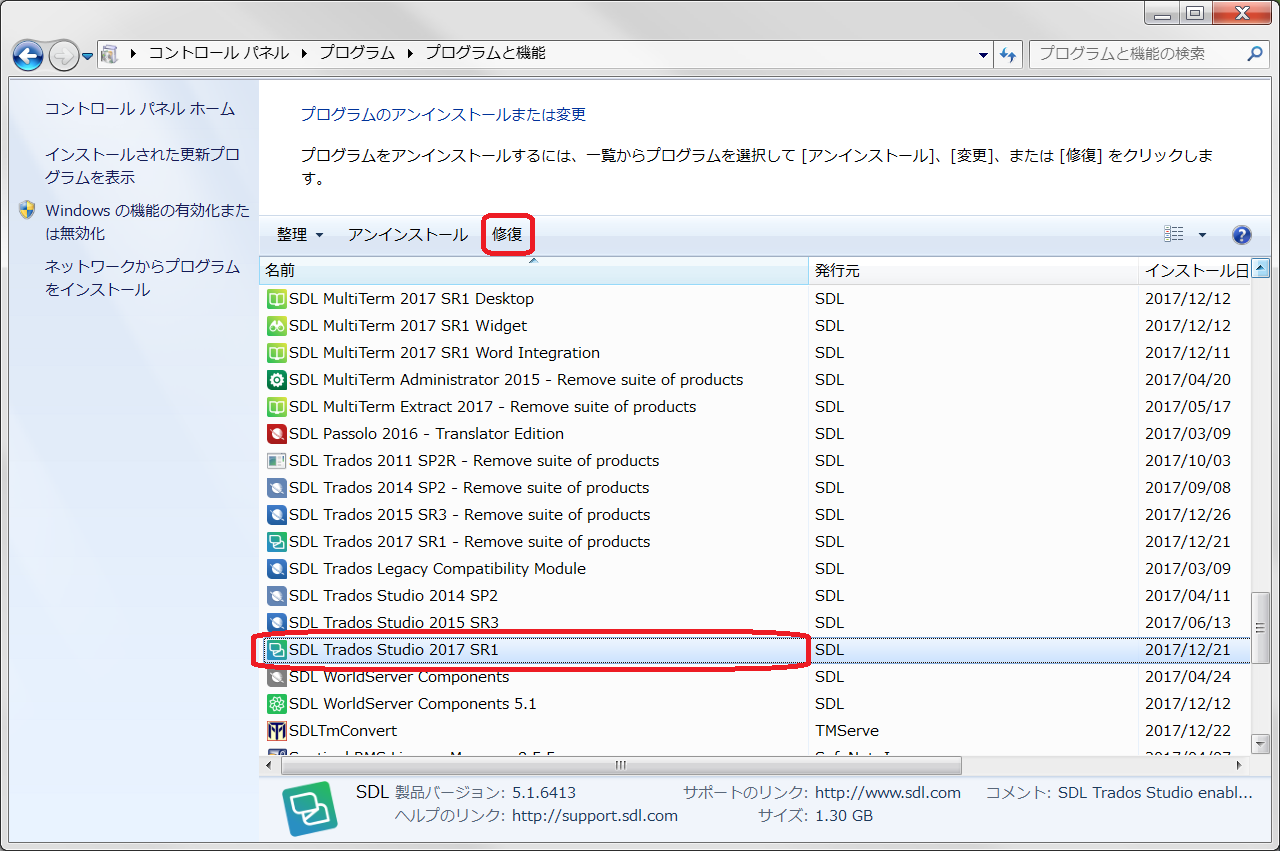Click the 2017/12/26 install date cell

[1188, 515]
